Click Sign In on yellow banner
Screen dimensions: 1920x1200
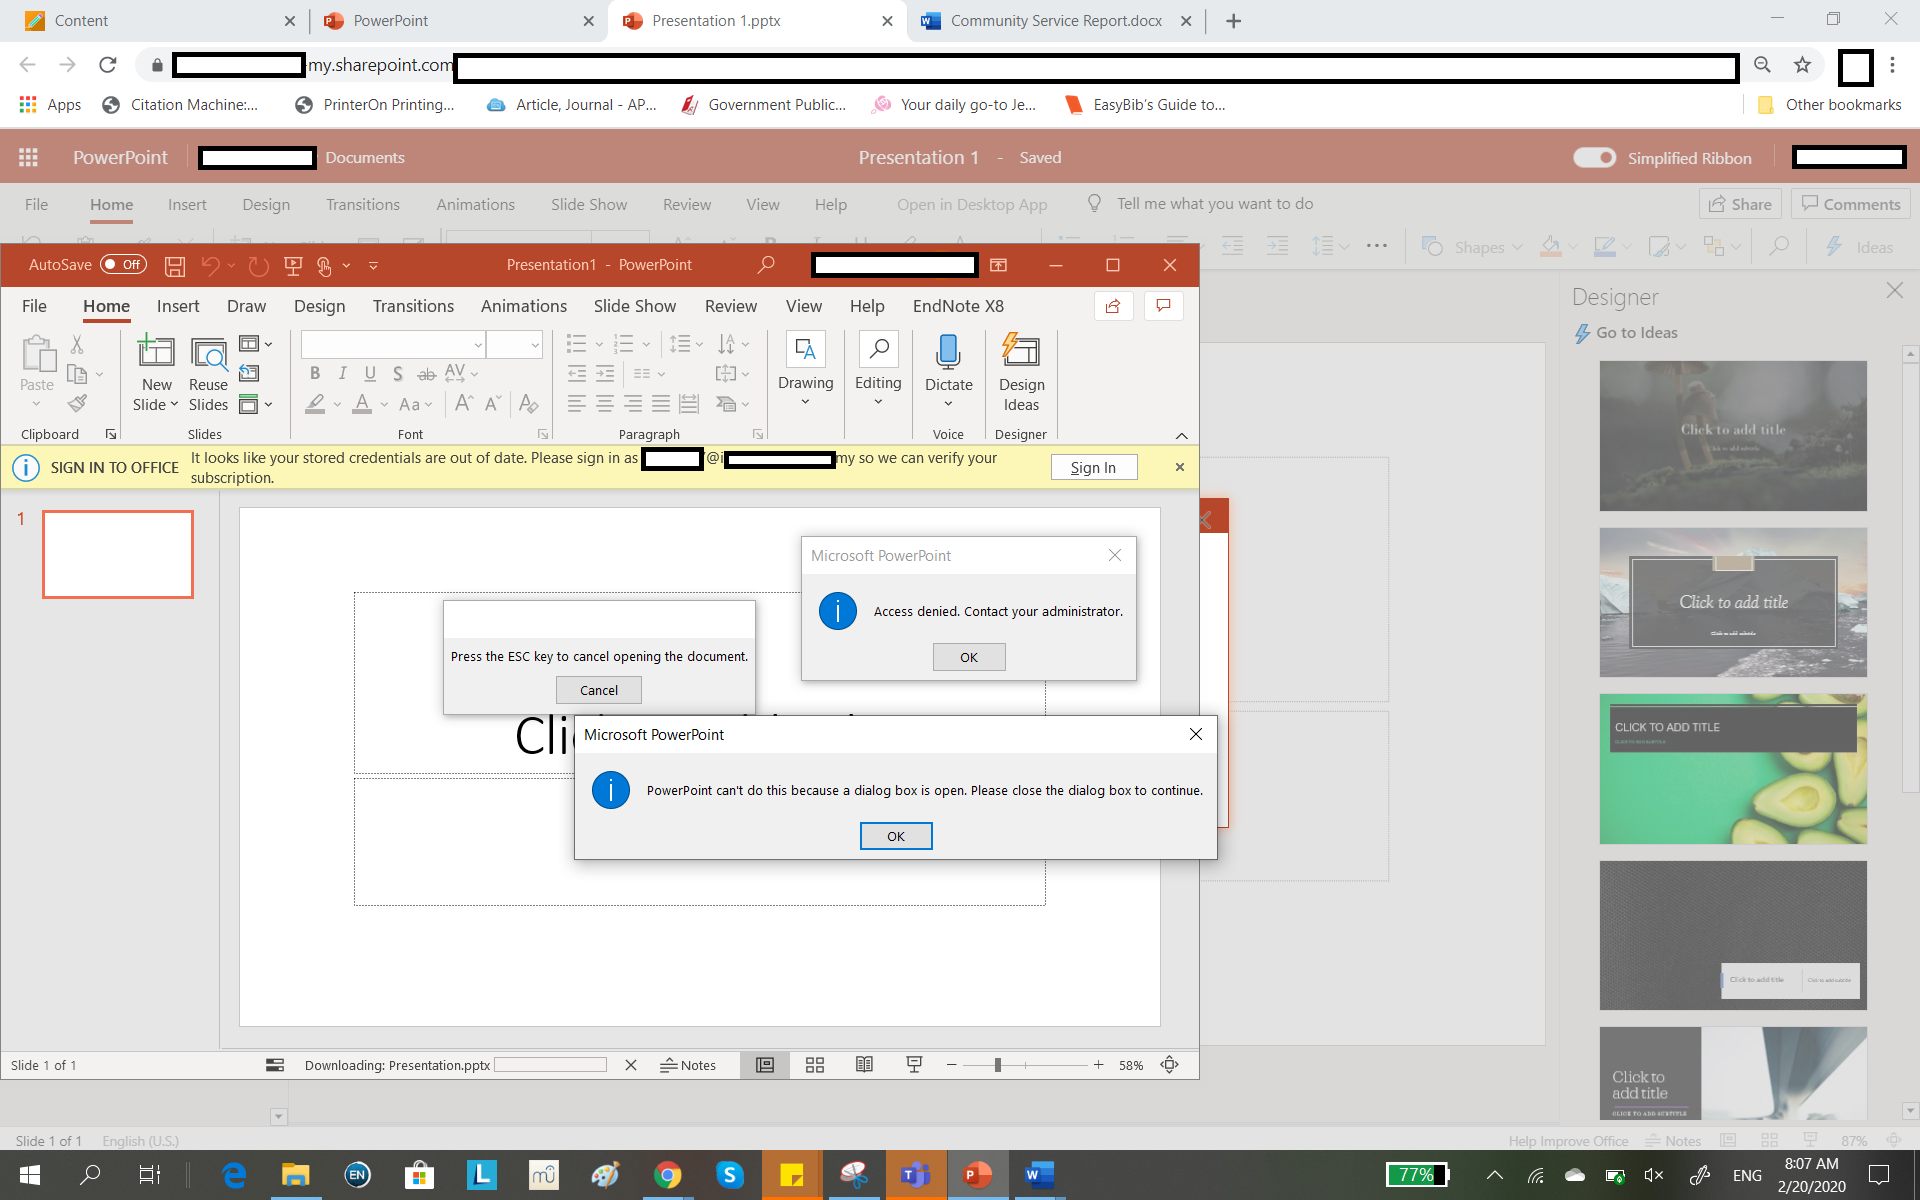(x=1093, y=467)
